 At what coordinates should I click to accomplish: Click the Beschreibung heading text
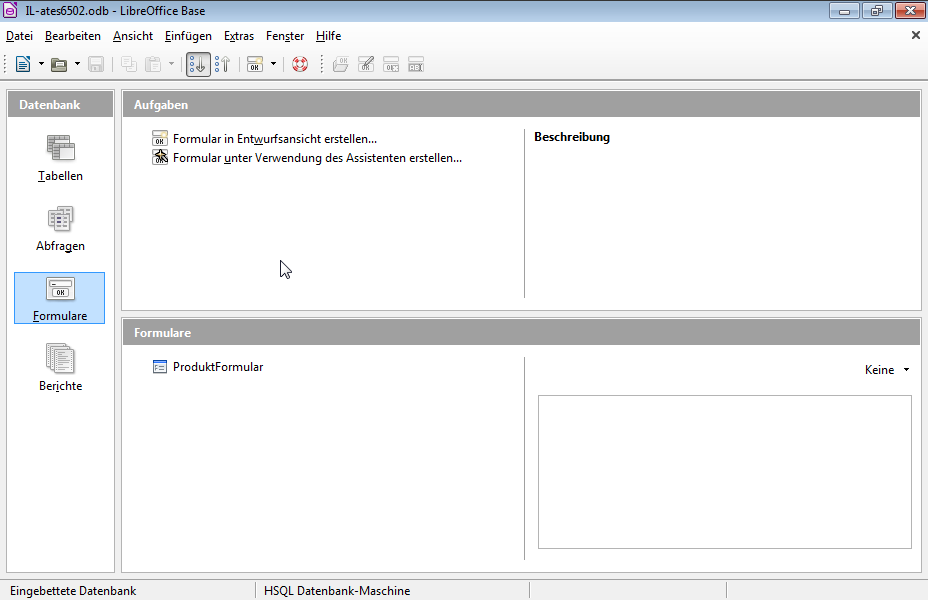572,137
